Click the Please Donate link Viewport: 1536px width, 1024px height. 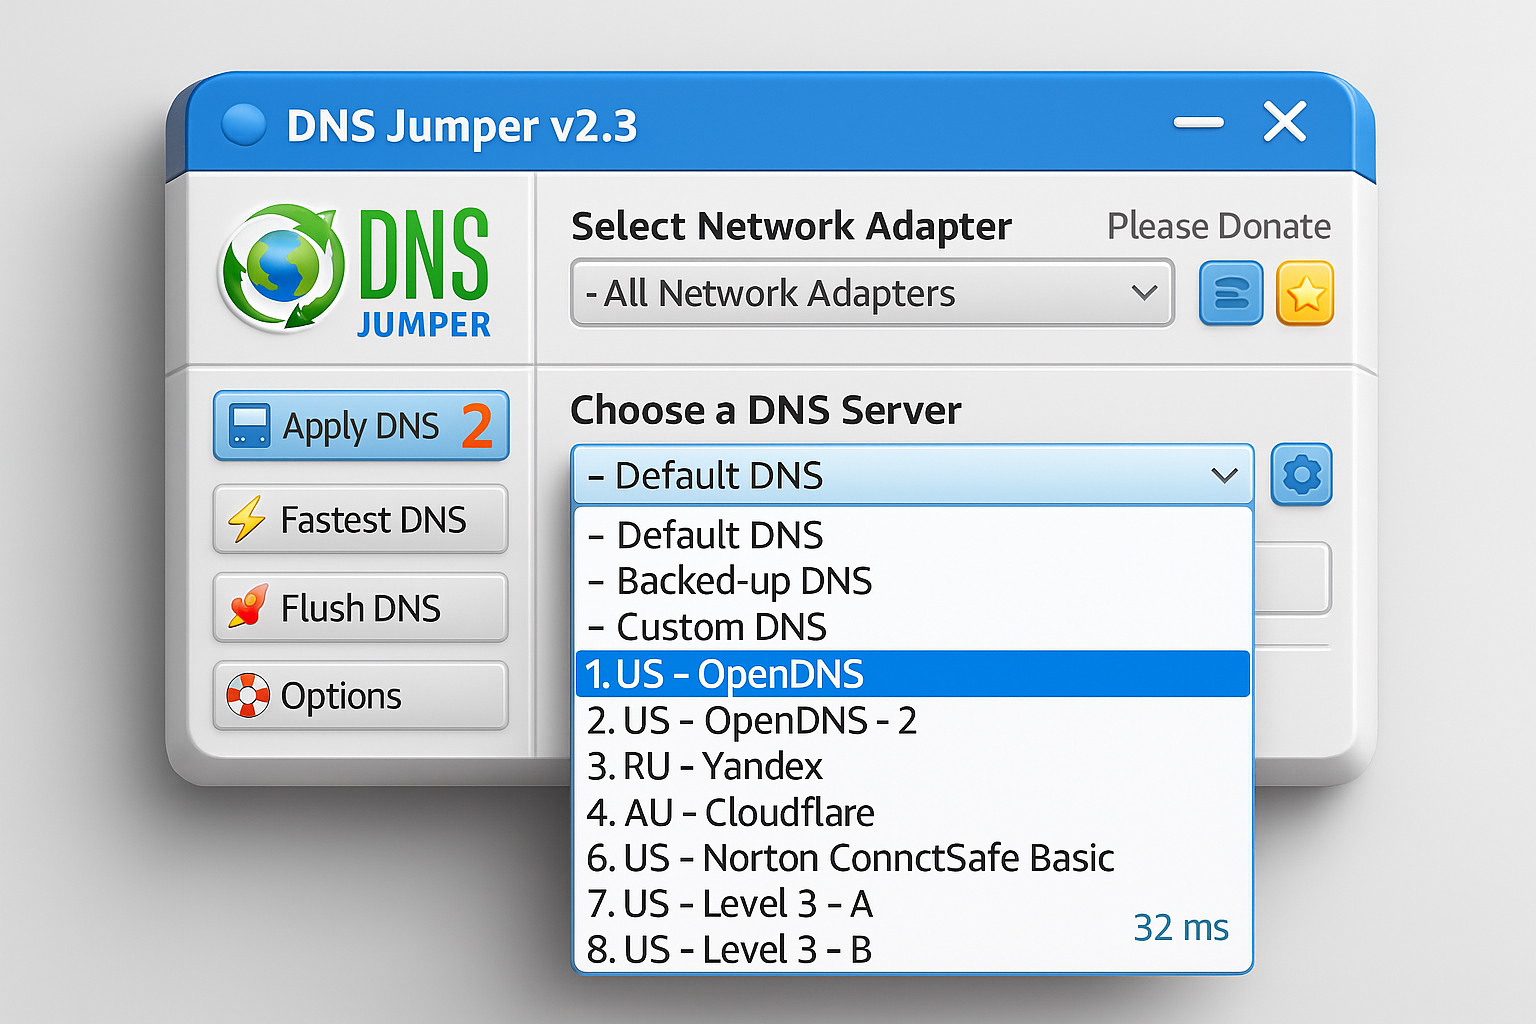[x=1218, y=226]
